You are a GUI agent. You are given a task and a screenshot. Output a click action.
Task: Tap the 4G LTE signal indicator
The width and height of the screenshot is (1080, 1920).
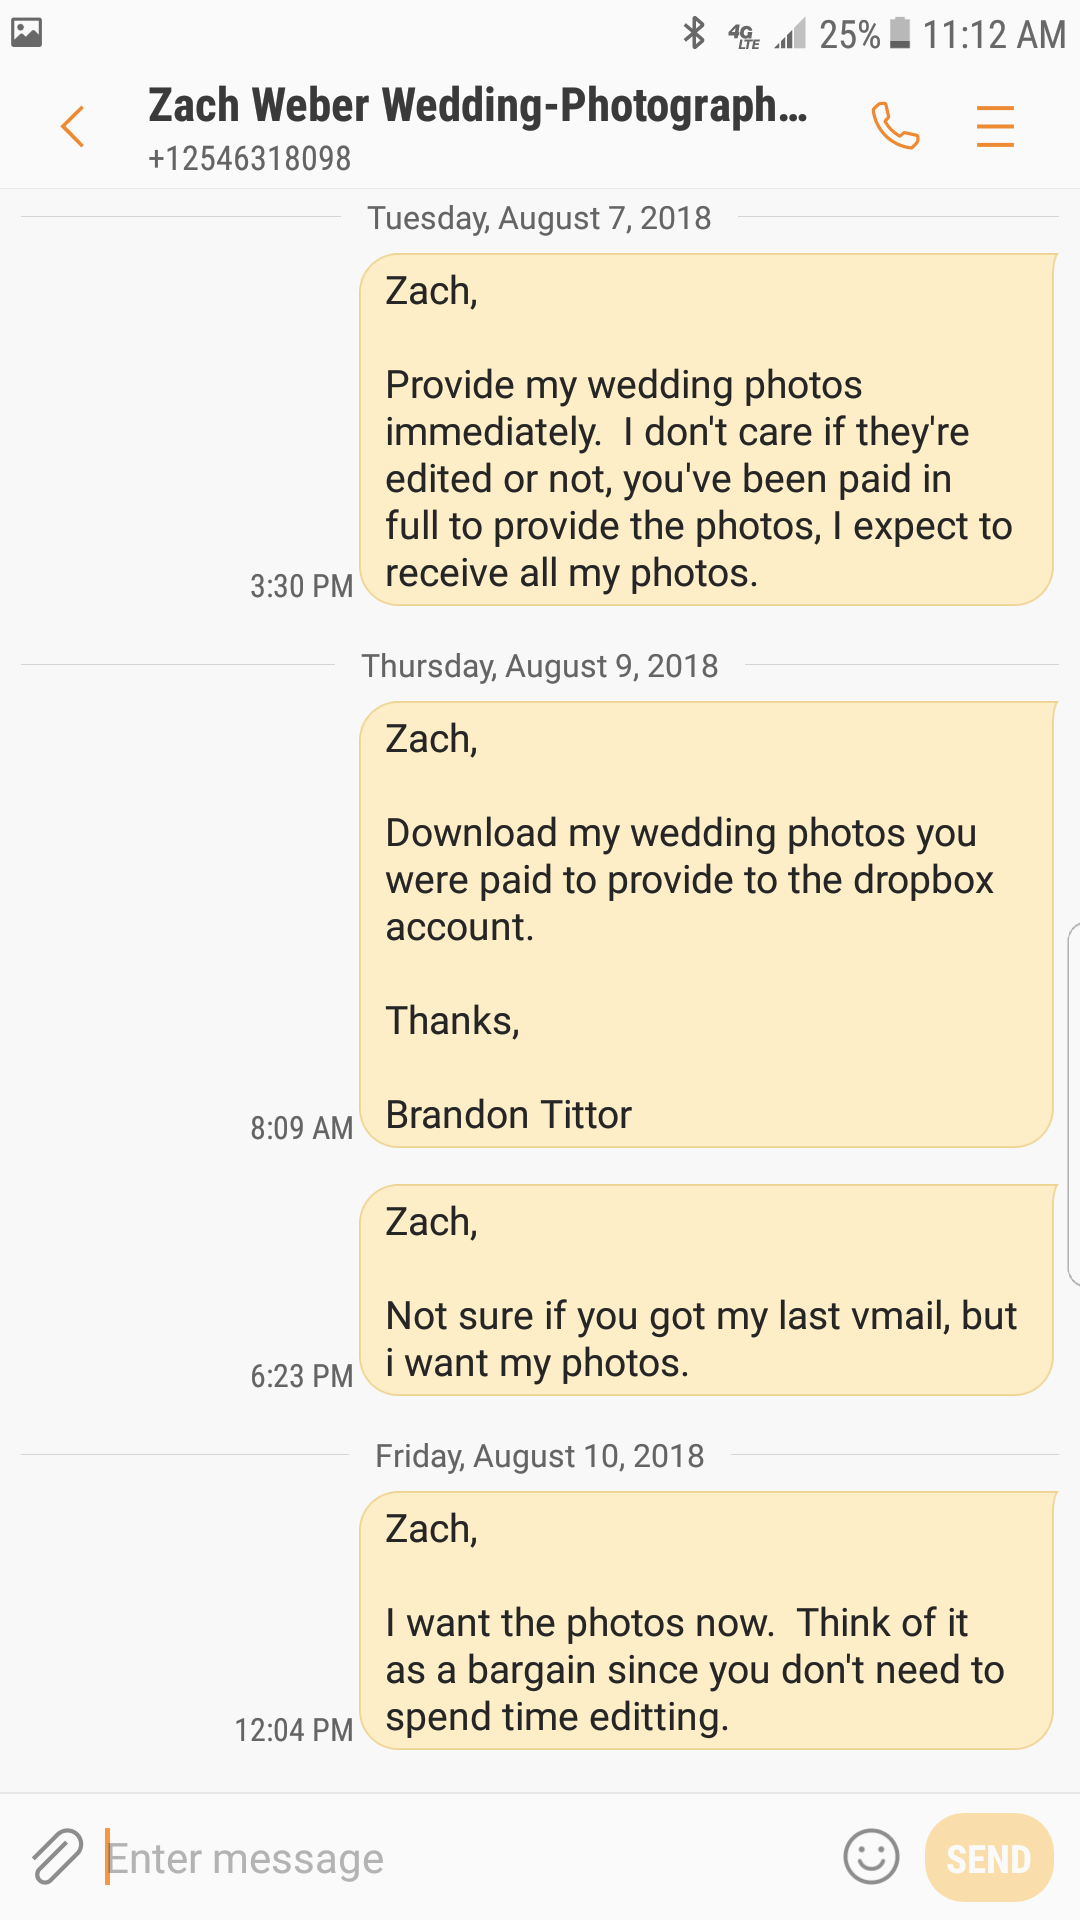pyautogui.click(x=745, y=36)
